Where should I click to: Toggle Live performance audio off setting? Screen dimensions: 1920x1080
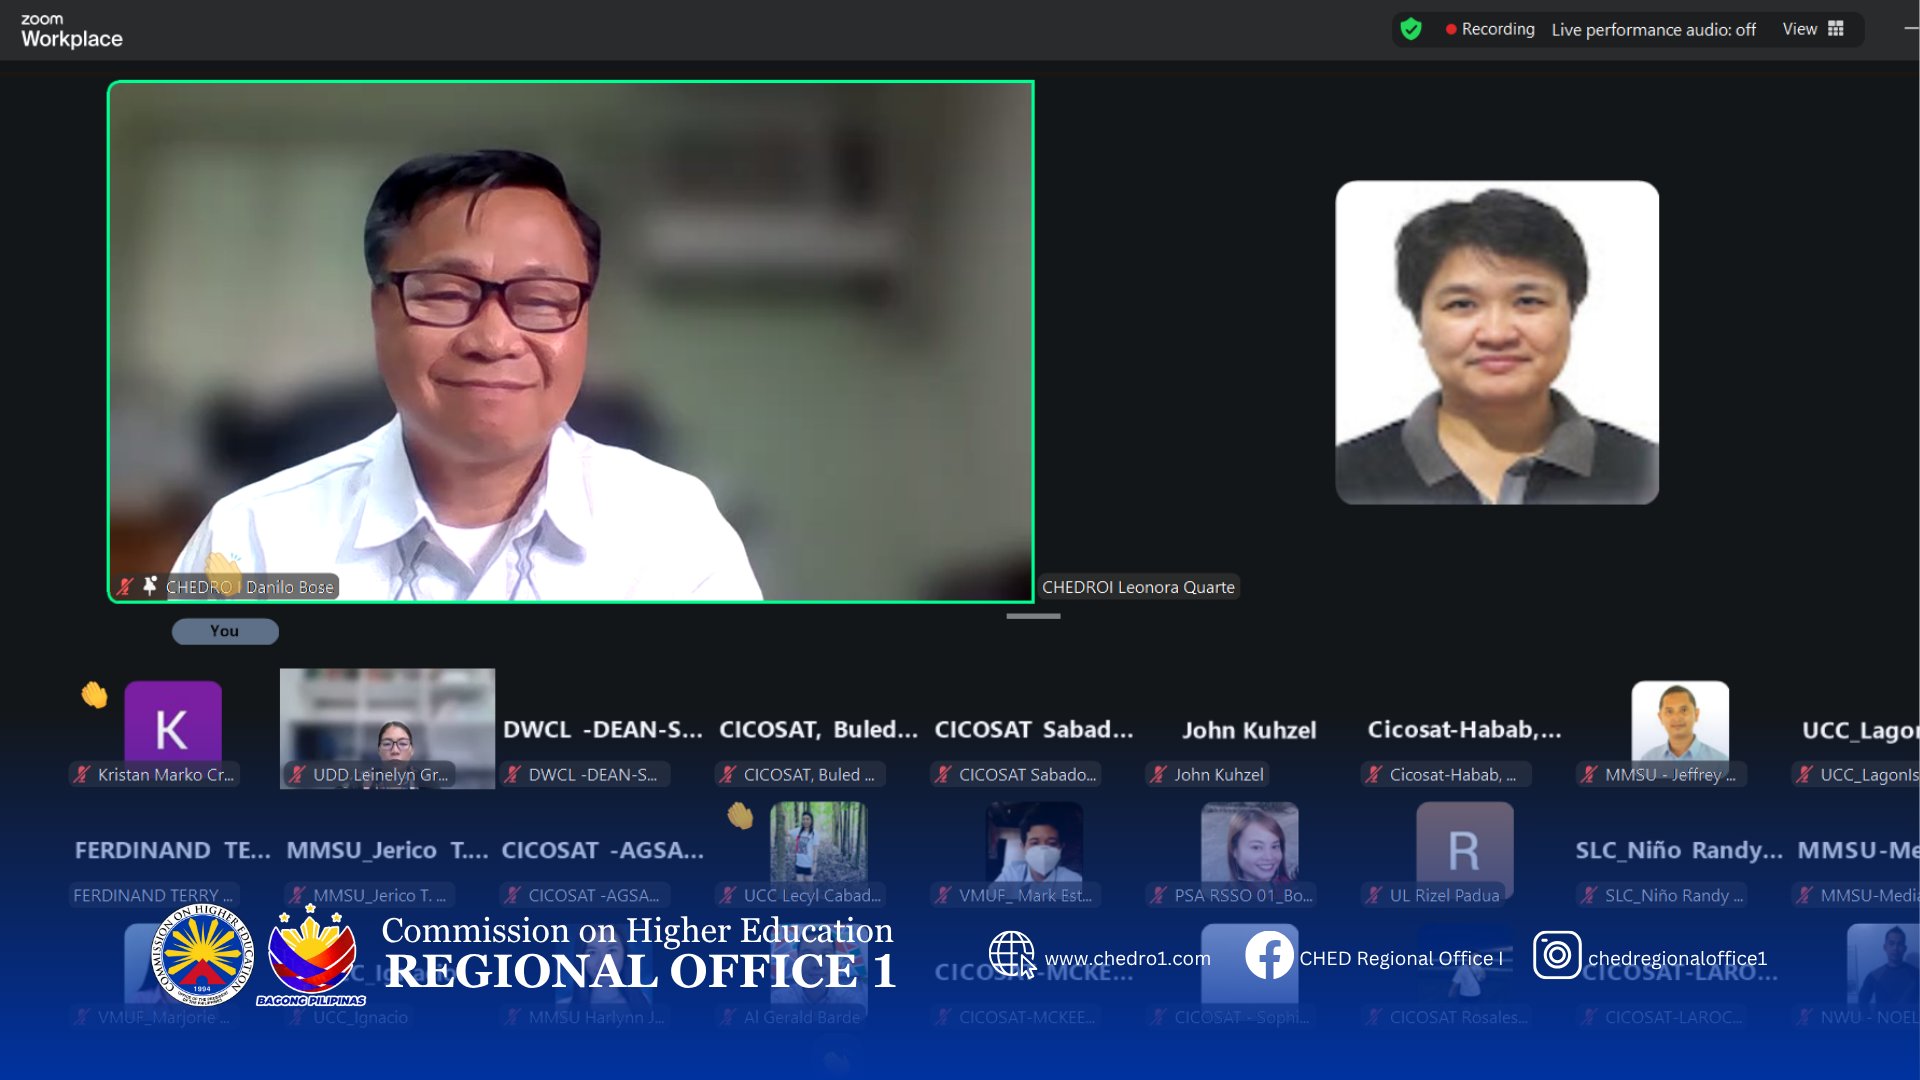click(x=1653, y=30)
